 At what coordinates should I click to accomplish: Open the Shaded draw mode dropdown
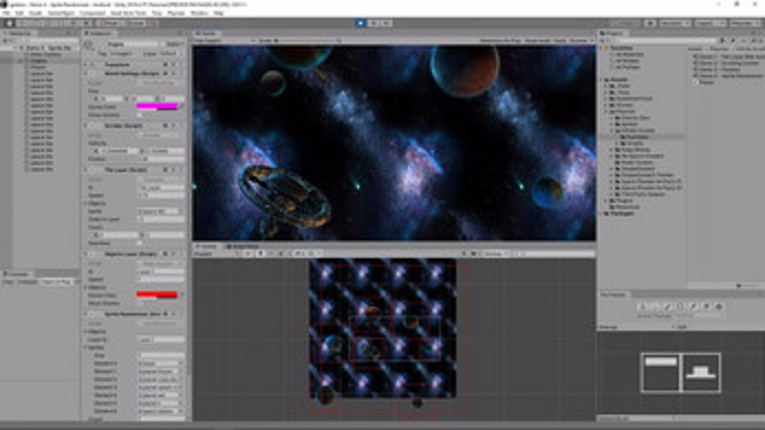pos(215,254)
